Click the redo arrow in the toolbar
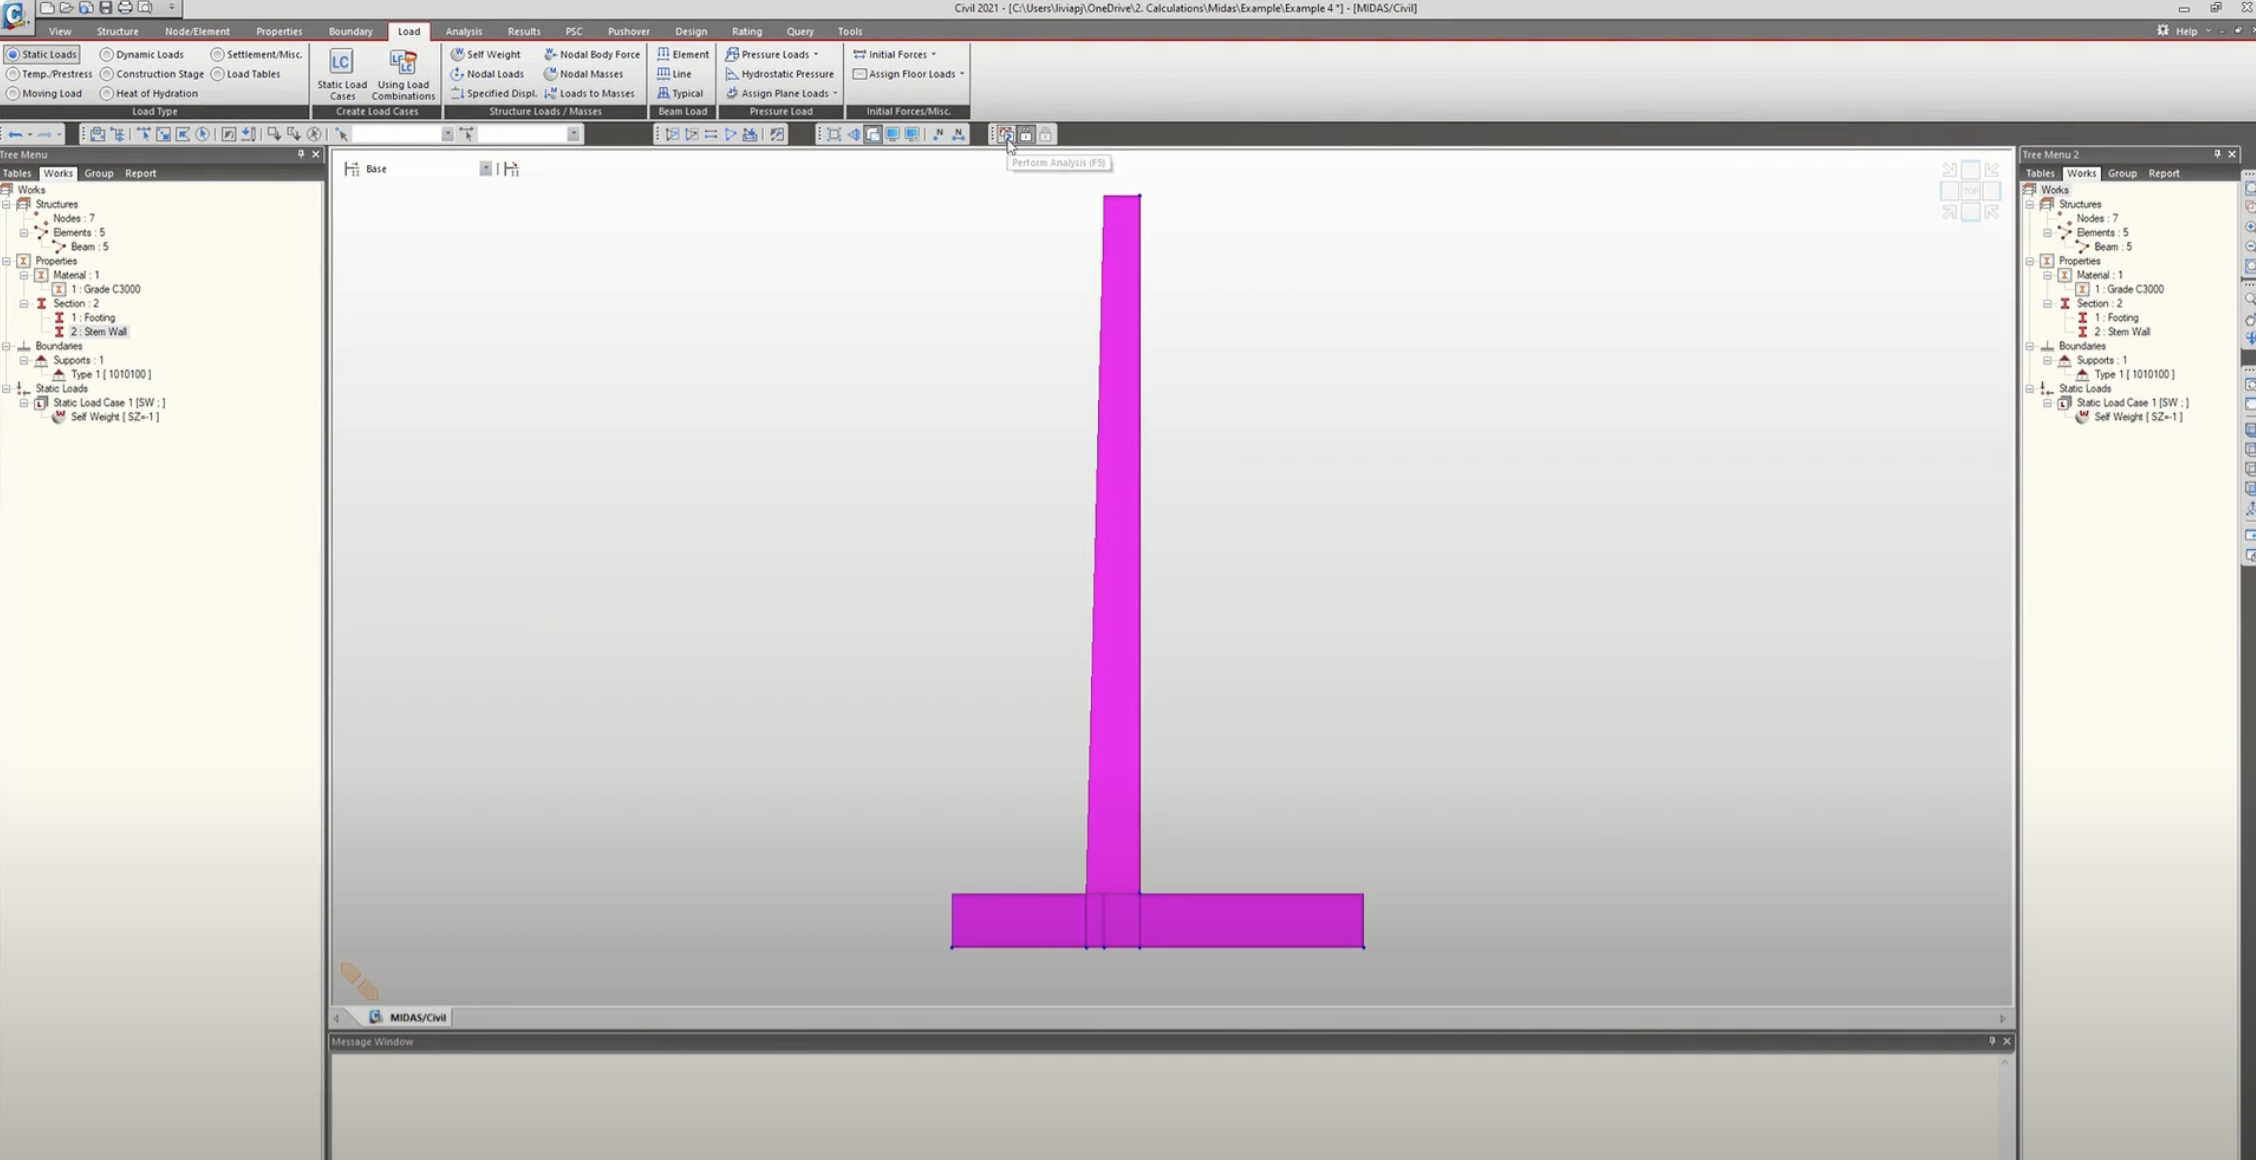This screenshot has height=1160, width=2256. coord(44,134)
